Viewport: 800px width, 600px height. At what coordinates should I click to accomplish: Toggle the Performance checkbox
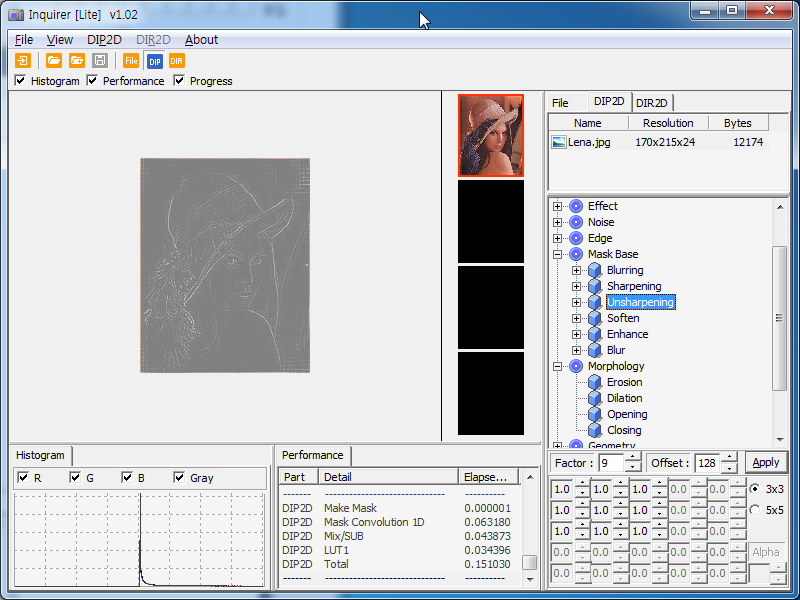pyautogui.click(x=93, y=81)
